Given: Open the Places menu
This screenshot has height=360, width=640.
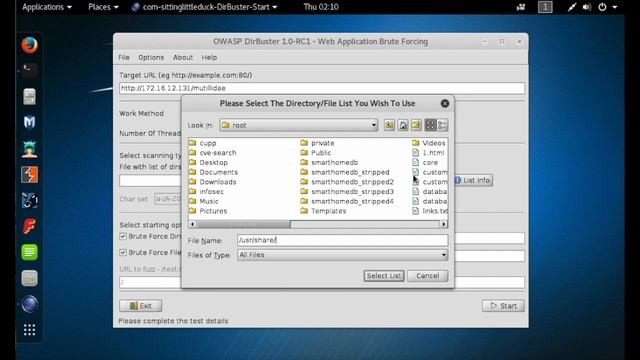Looking at the screenshot, I should coord(103,7).
